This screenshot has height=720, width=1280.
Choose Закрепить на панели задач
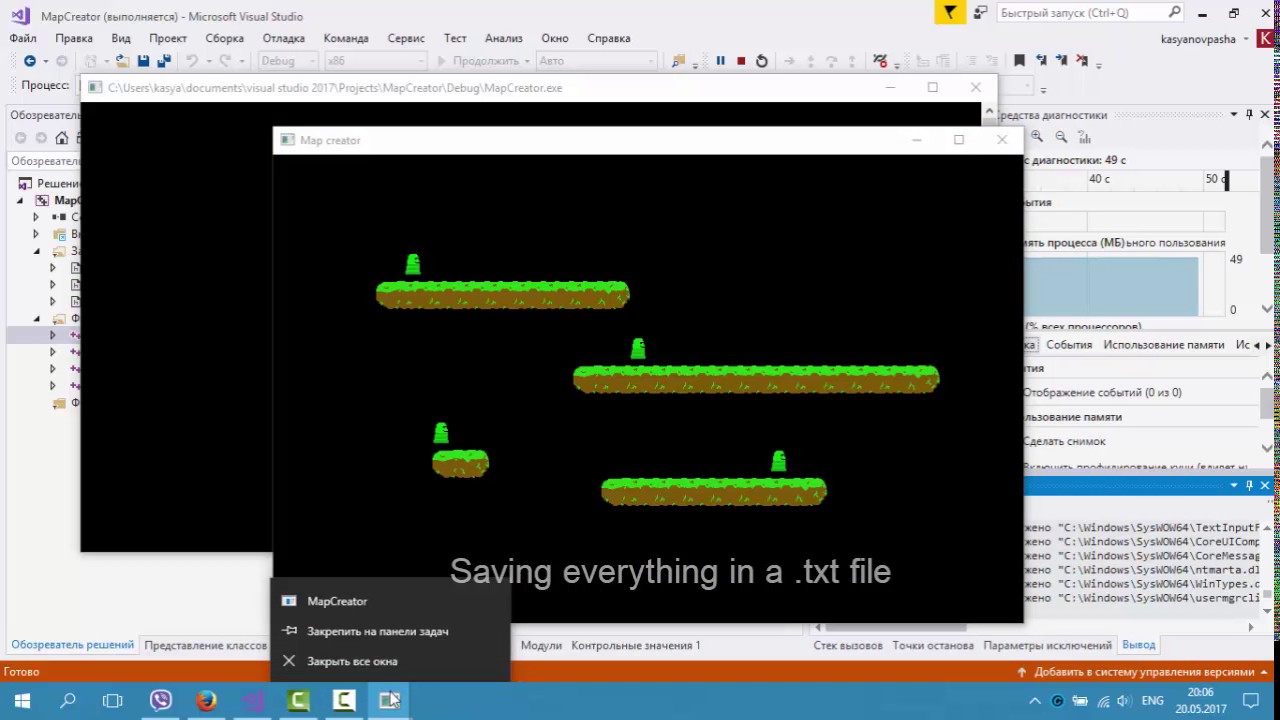[391, 631]
